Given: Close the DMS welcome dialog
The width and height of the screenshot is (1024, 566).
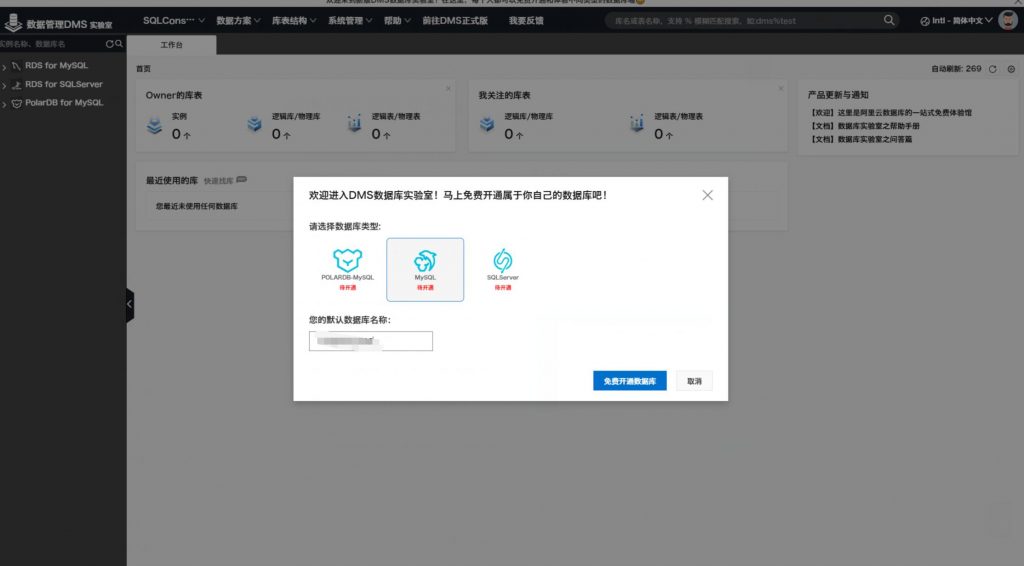Looking at the screenshot, I should point(707,195).
